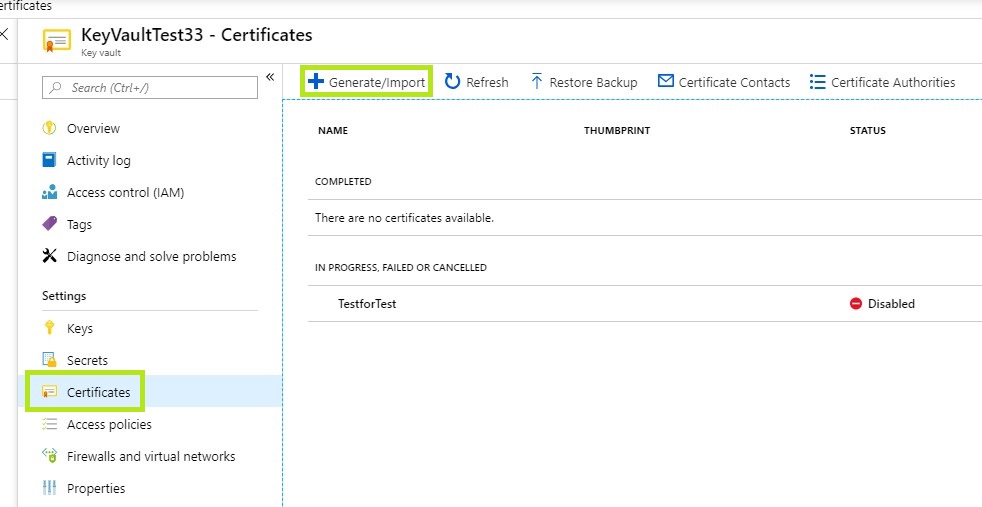Click the COMPLETED section label
The image size is (982, 507).
pos(343,182)
